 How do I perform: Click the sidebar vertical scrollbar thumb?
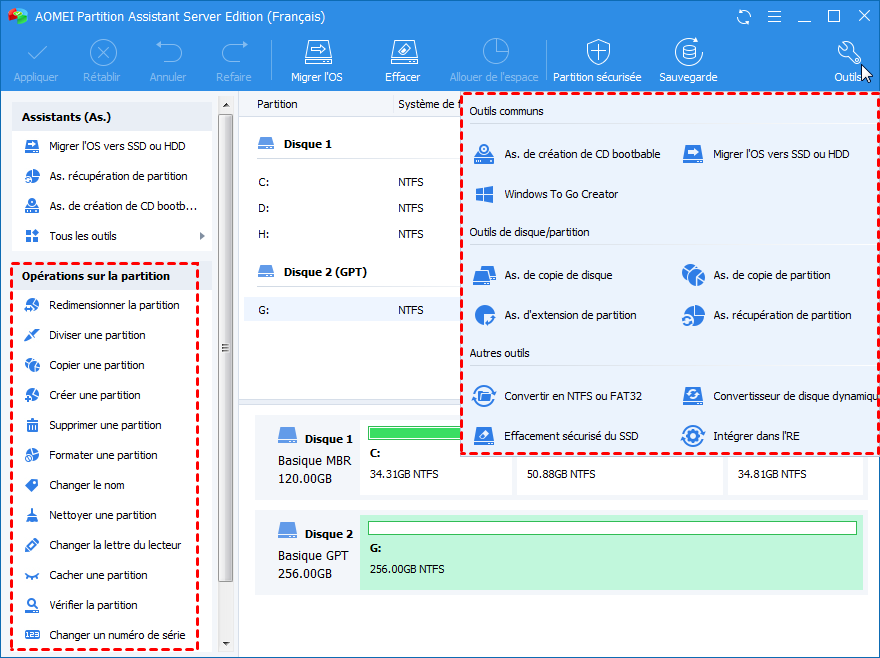click(x=226, y=348)
